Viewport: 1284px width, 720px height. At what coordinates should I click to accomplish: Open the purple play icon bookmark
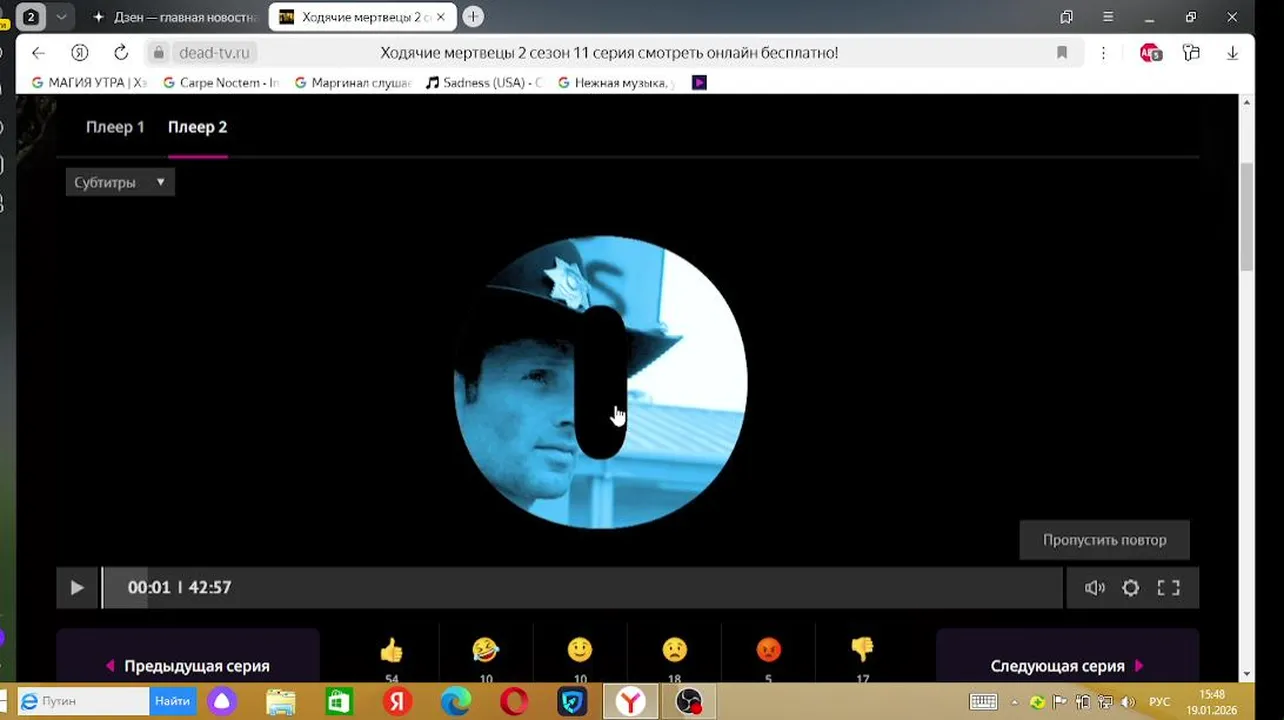(699, 83)
